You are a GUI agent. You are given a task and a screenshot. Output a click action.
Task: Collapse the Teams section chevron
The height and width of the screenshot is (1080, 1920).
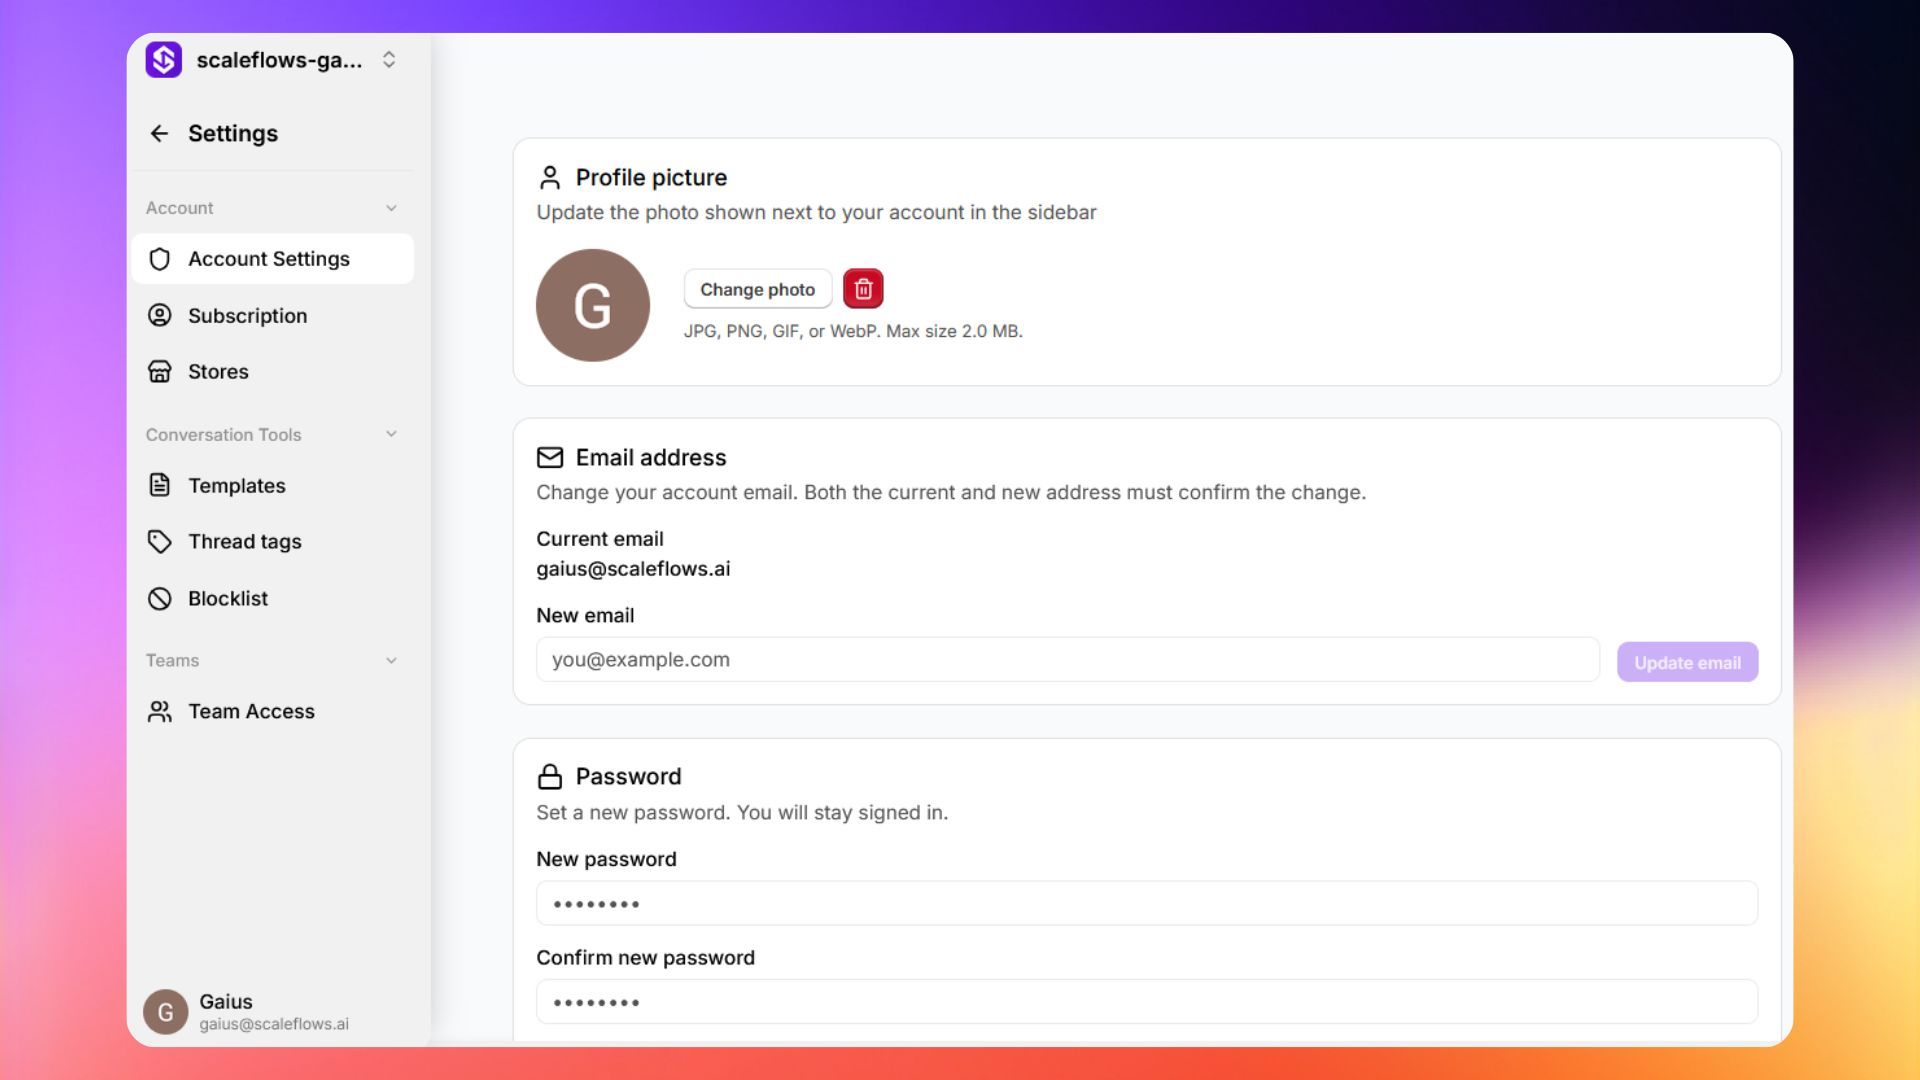[391, 660]
